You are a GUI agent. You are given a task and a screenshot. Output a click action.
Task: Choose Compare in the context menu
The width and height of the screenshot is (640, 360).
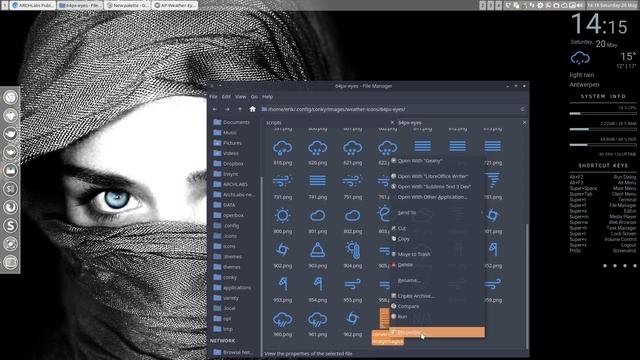pos(437,306)
